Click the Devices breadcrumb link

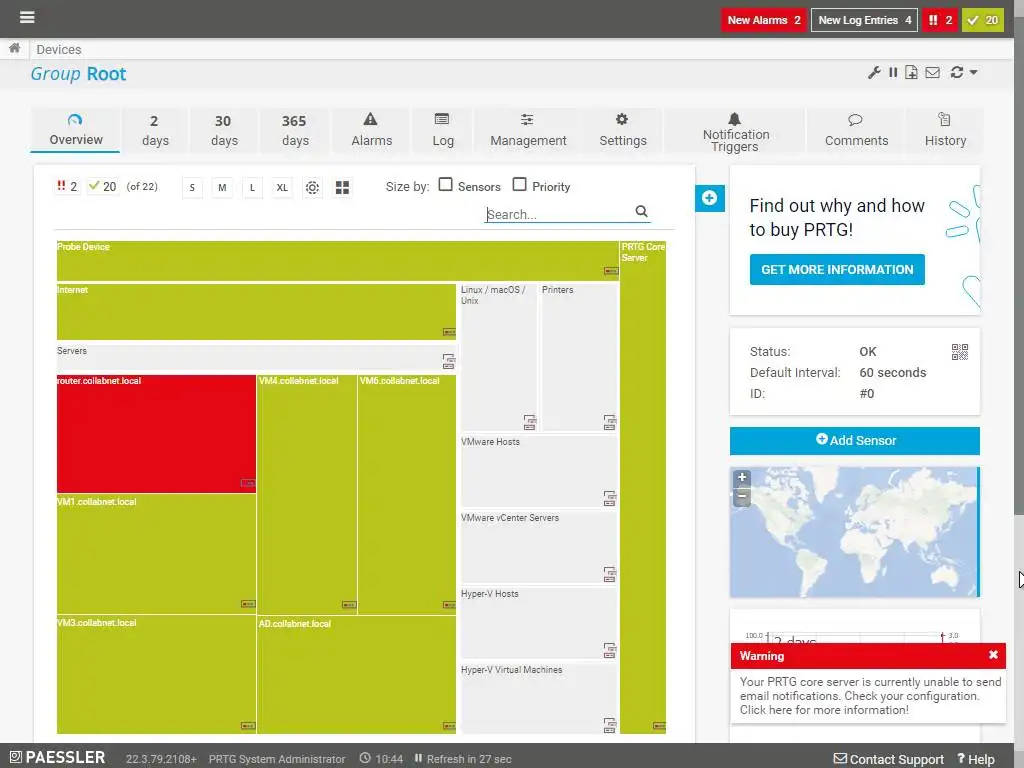[59, 50]
